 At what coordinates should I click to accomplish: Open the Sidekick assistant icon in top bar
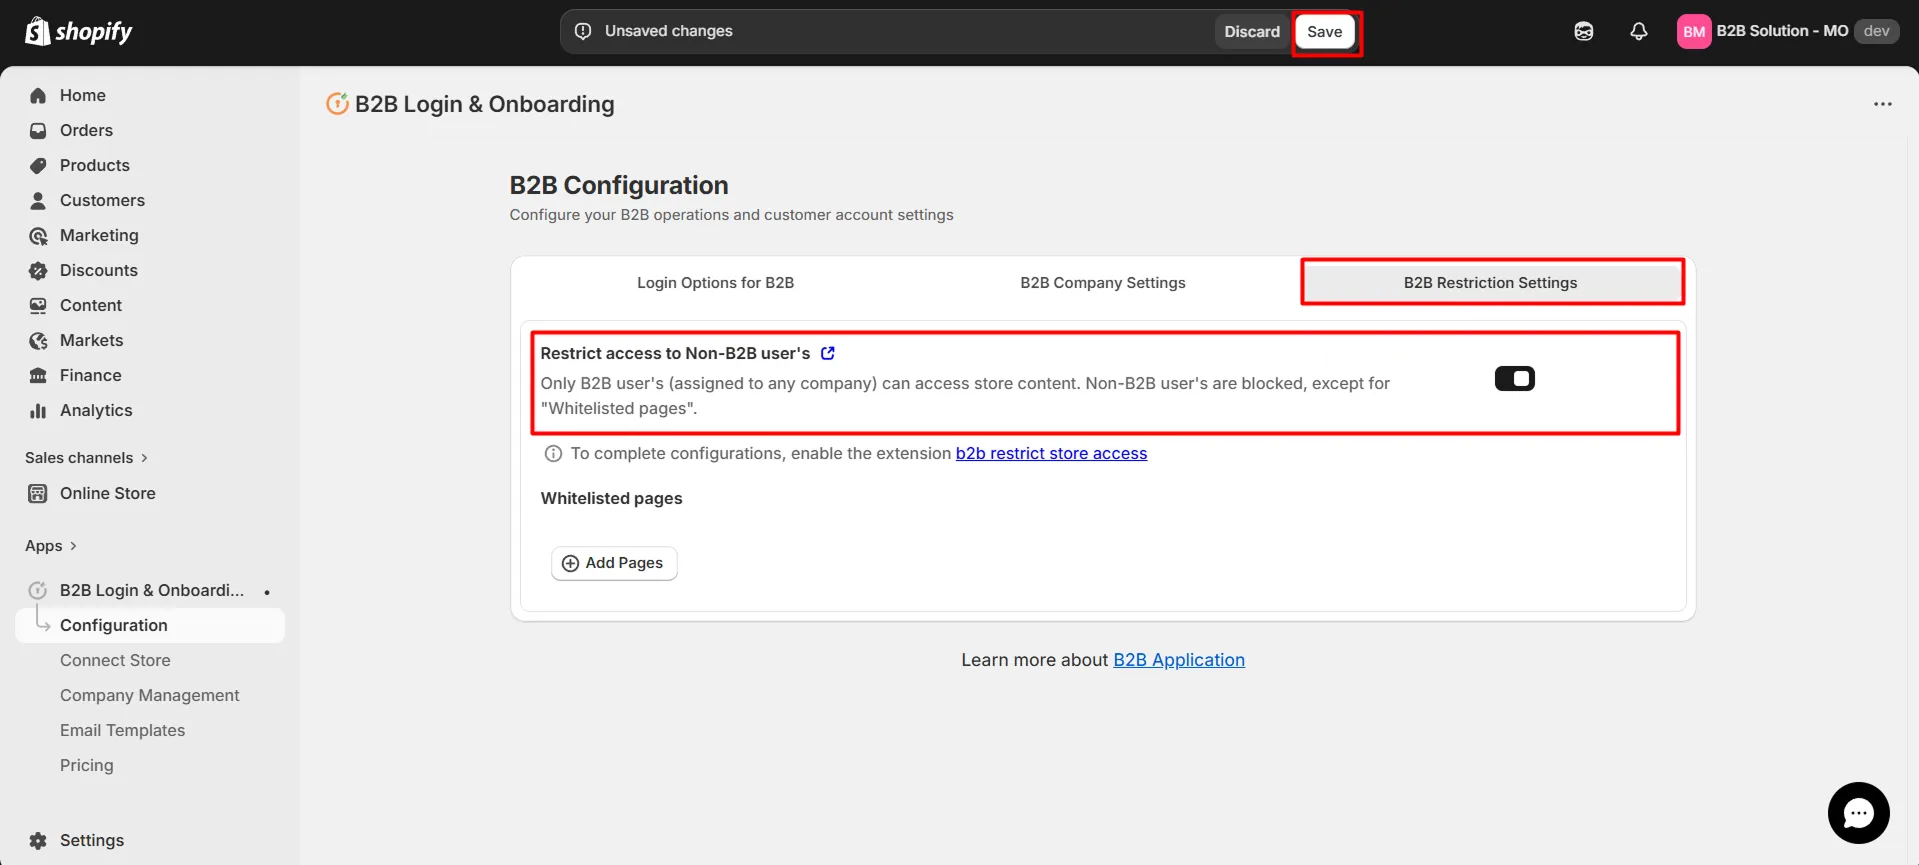coord(1584,31)
